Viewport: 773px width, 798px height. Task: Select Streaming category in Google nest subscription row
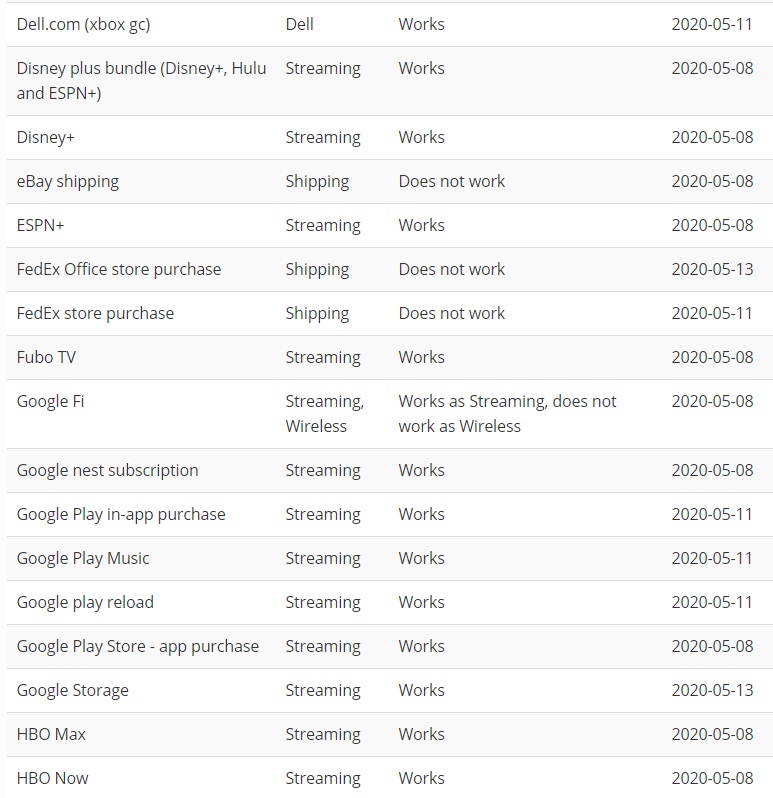(323, 471)
